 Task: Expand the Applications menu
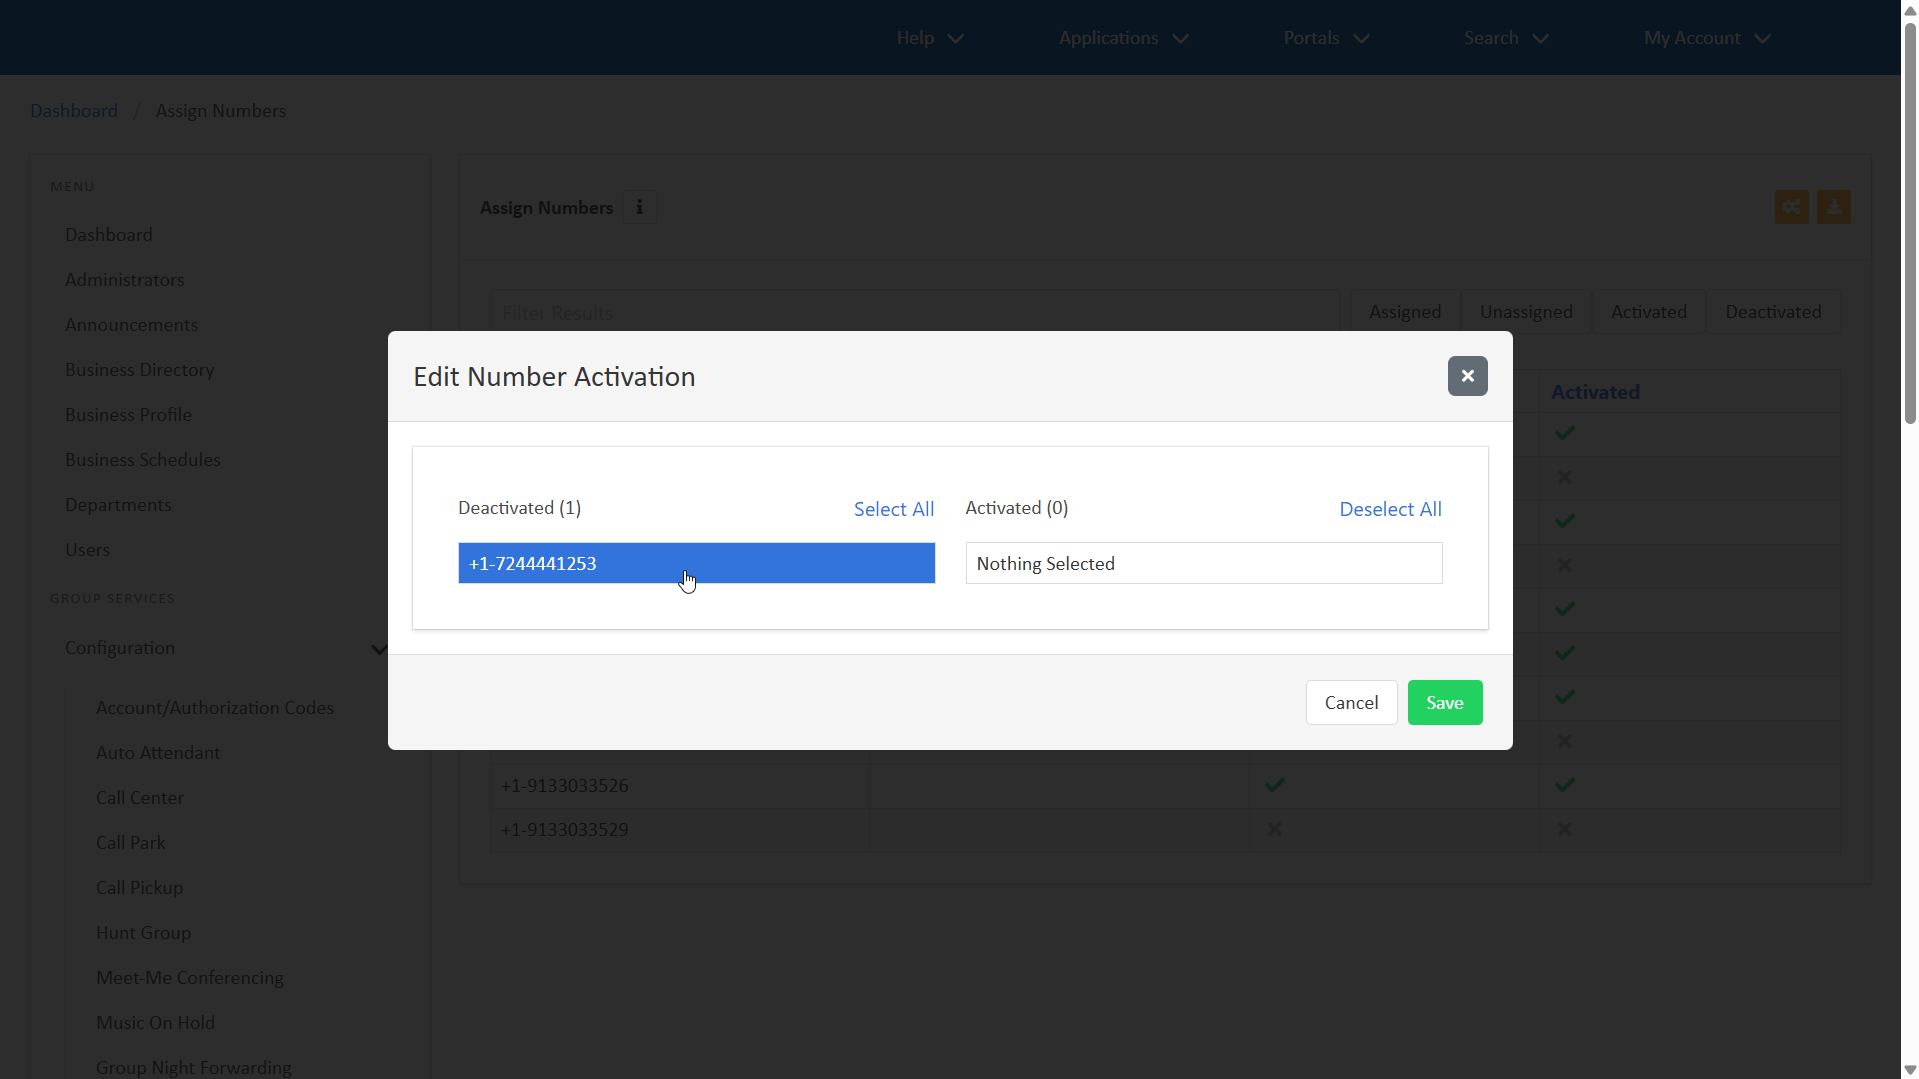pos(1123,38)
